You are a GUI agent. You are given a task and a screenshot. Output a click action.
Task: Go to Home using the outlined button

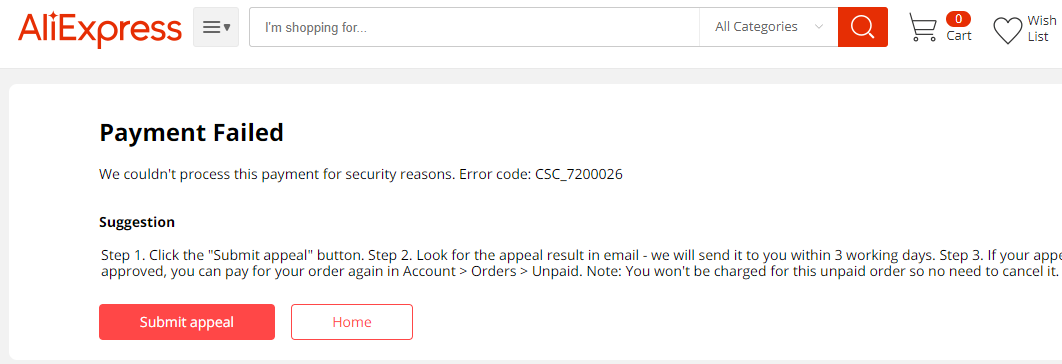352,322
